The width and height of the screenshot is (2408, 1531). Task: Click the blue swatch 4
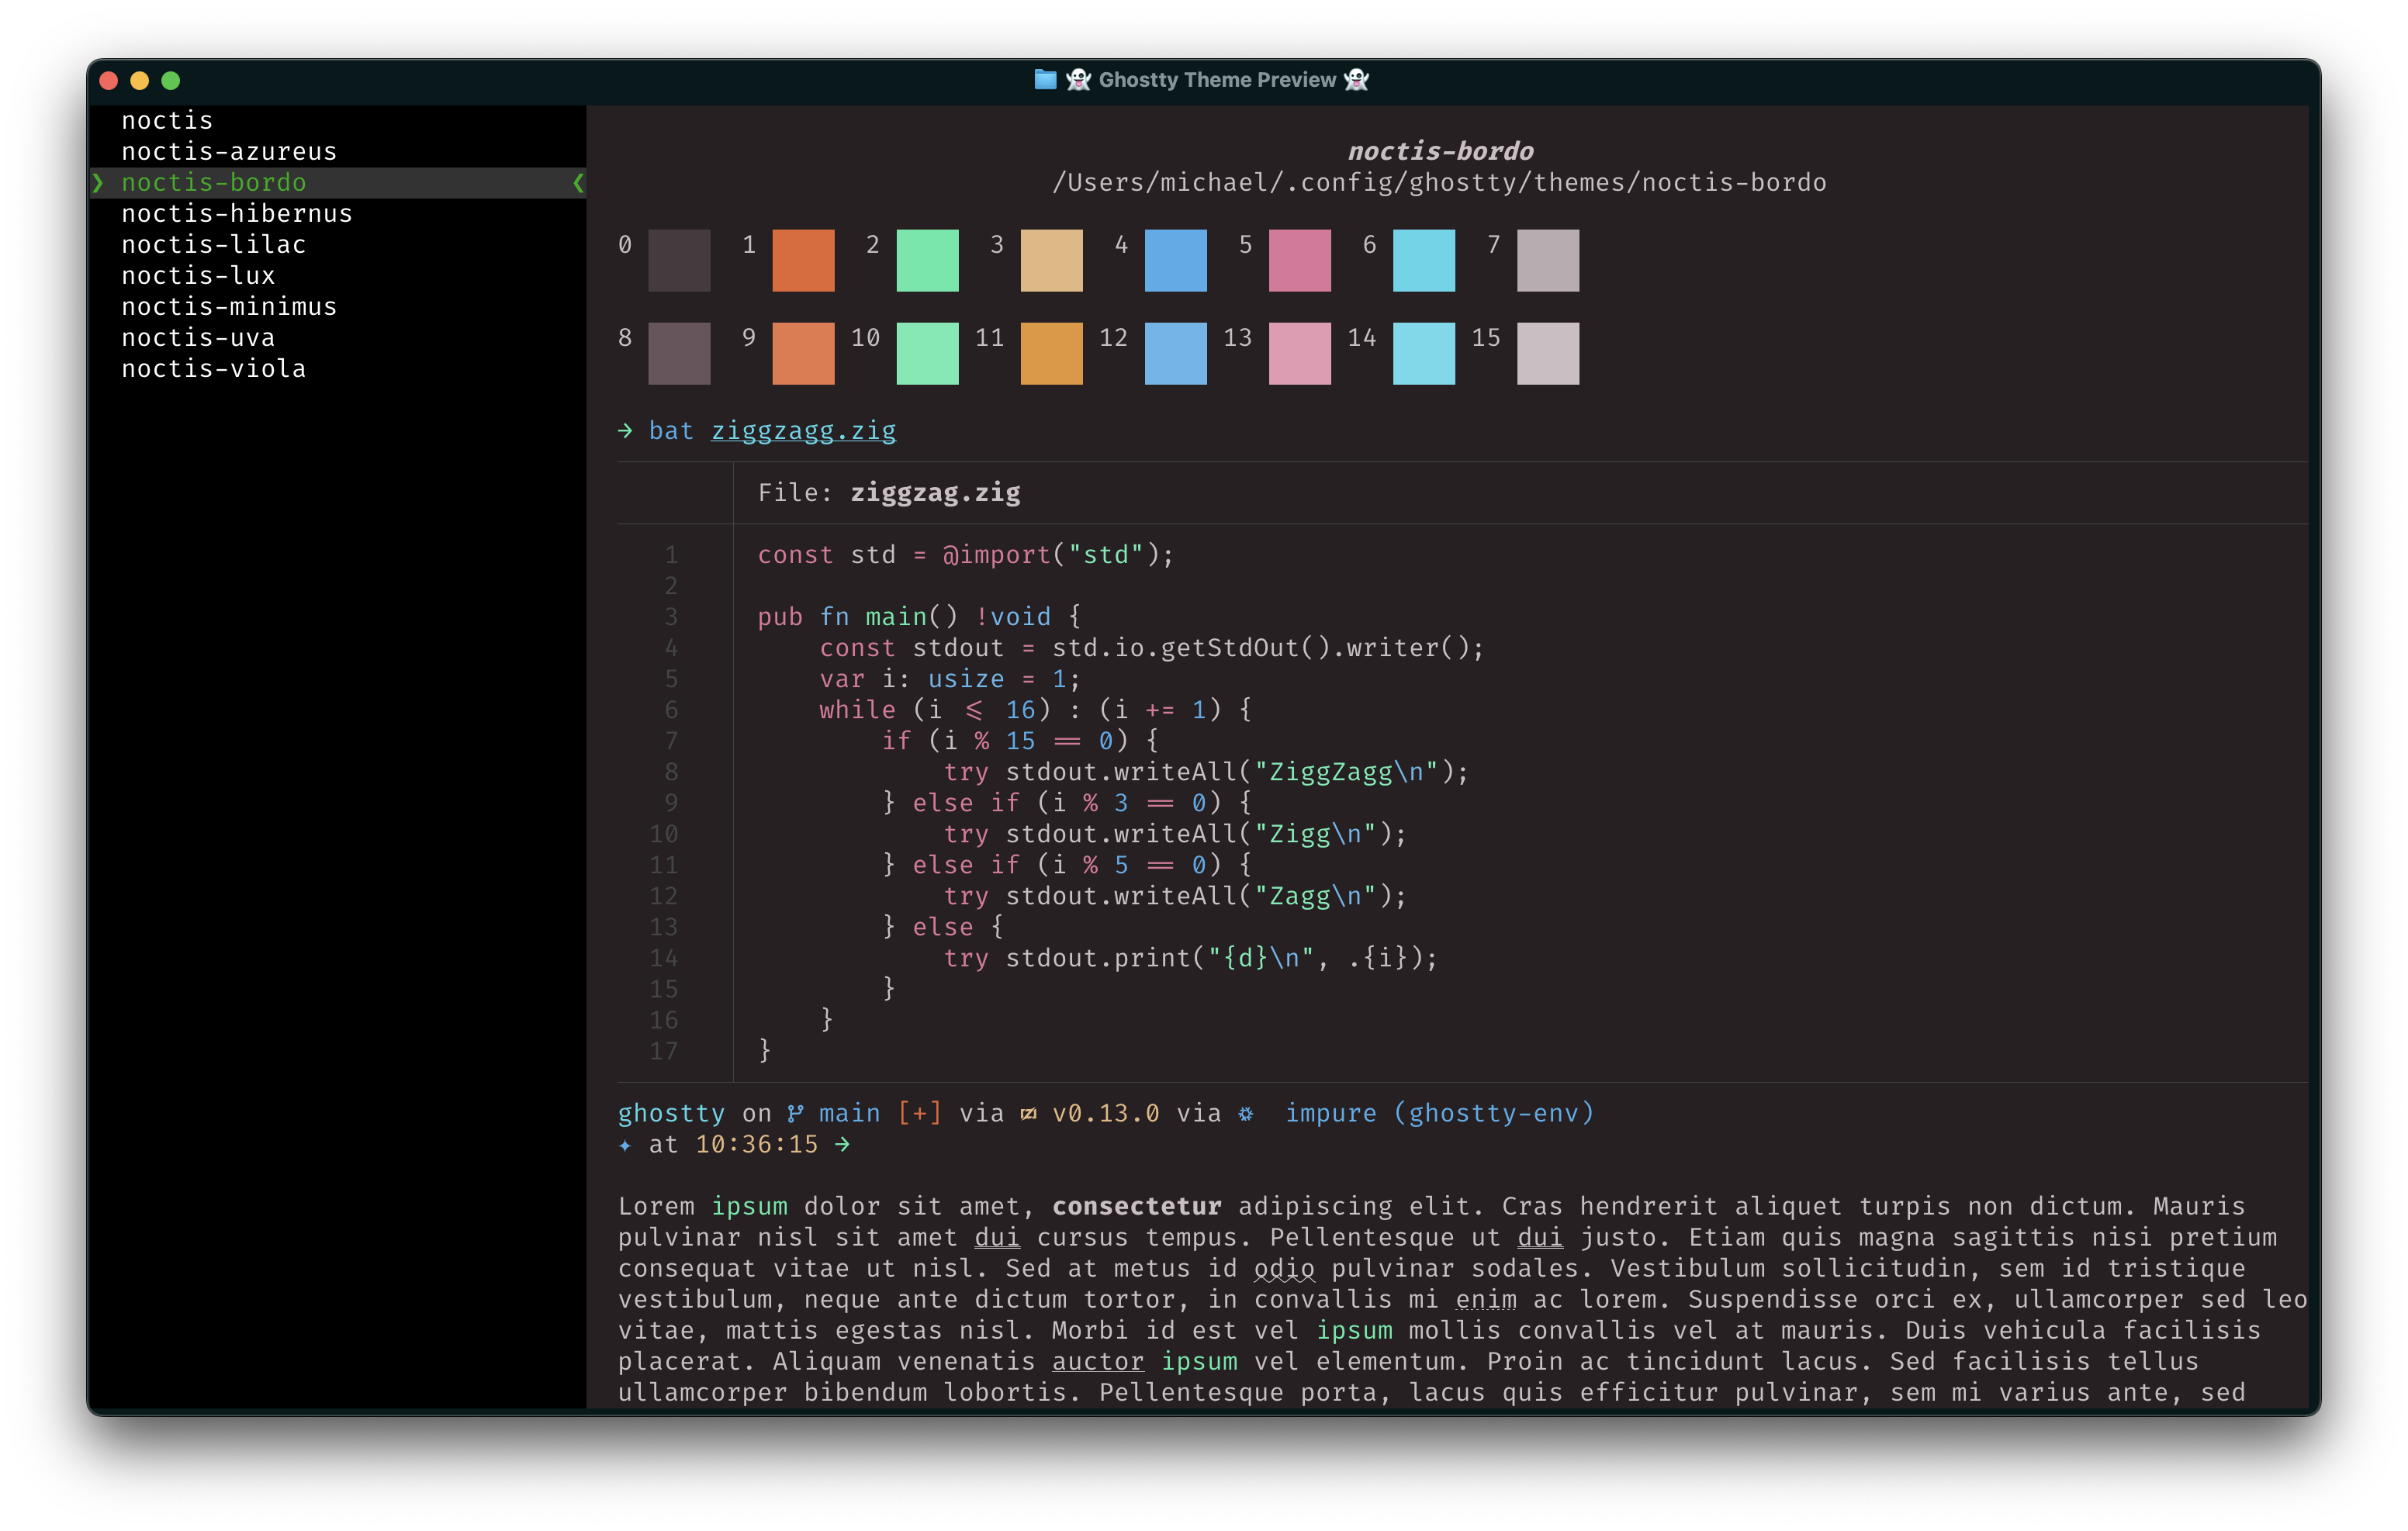tap(1175, 260)
